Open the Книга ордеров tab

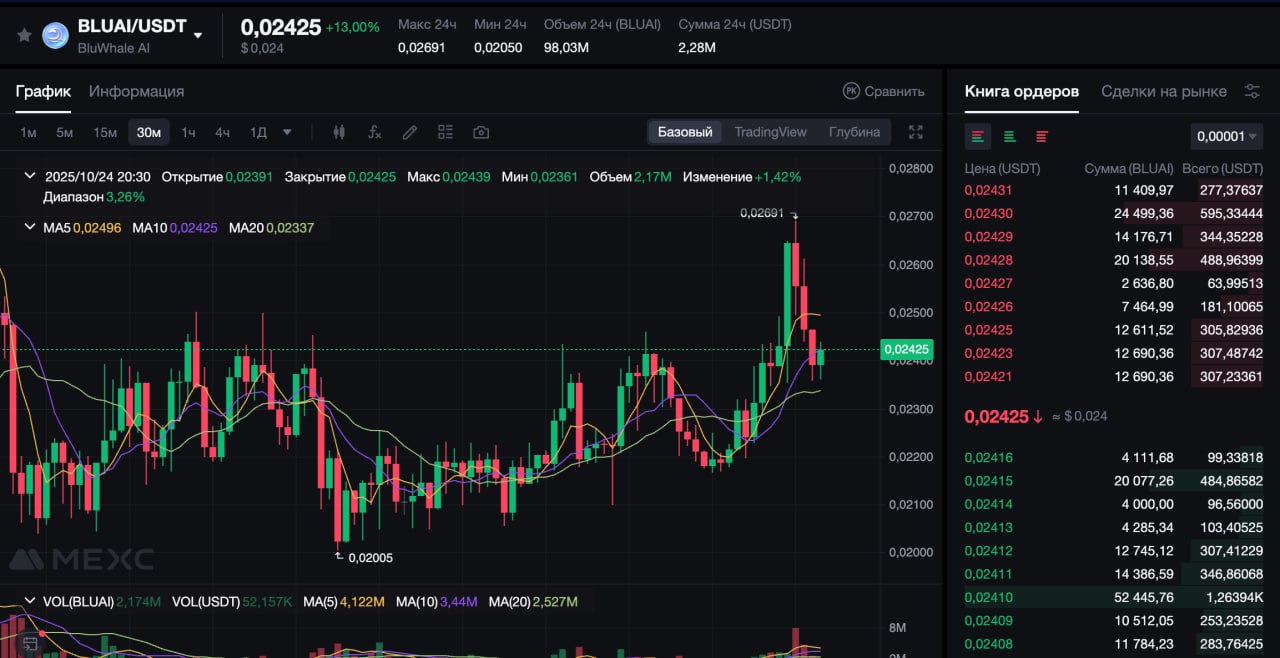pos(1022,91)
